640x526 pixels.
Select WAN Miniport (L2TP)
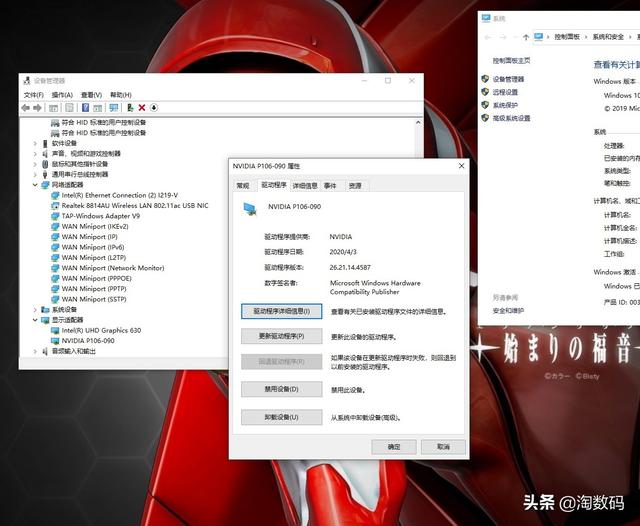(x=93, y=258)
